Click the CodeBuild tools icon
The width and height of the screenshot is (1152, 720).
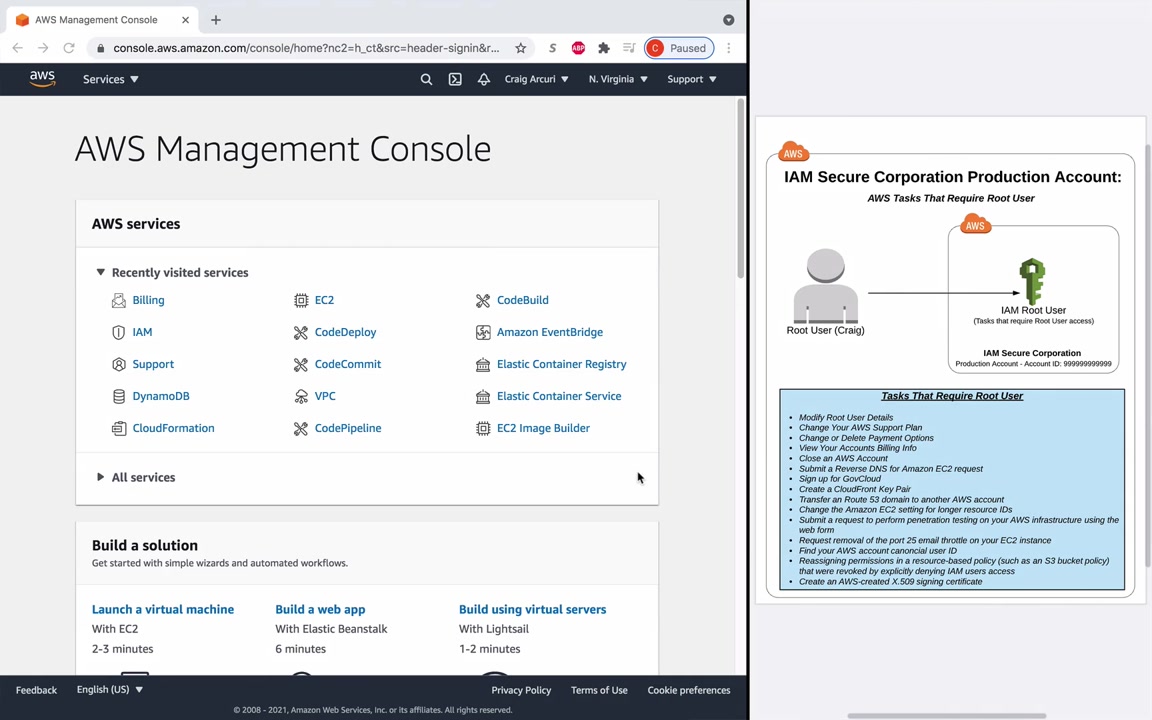[x=483, y=300]
